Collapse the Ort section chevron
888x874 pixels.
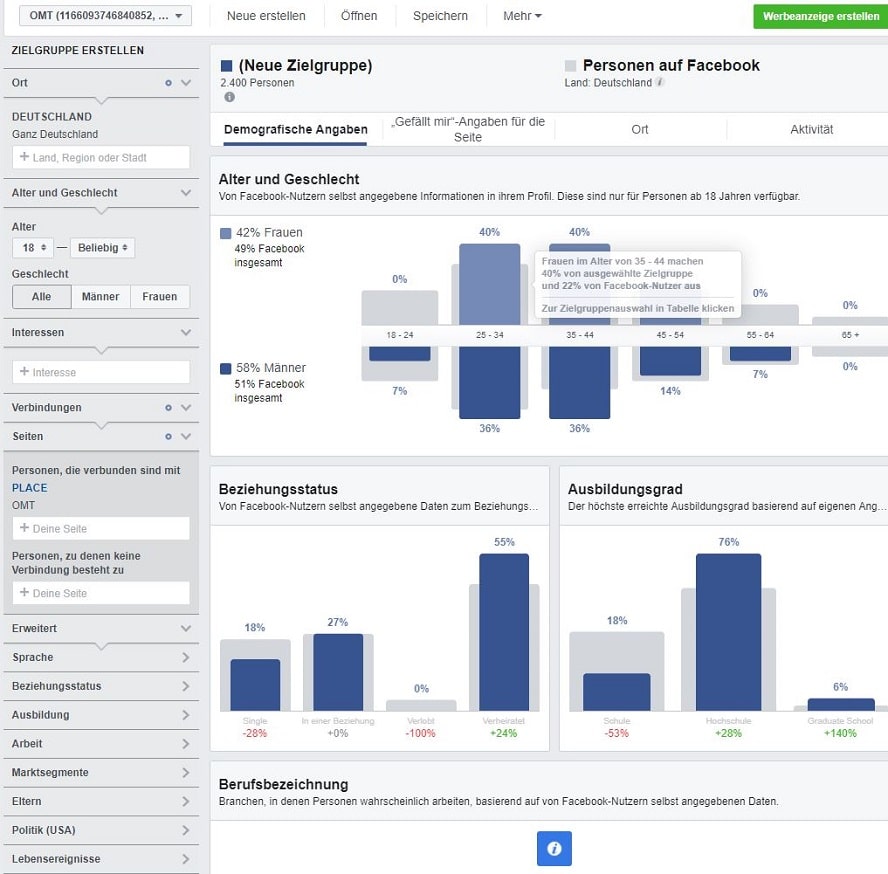186,83
